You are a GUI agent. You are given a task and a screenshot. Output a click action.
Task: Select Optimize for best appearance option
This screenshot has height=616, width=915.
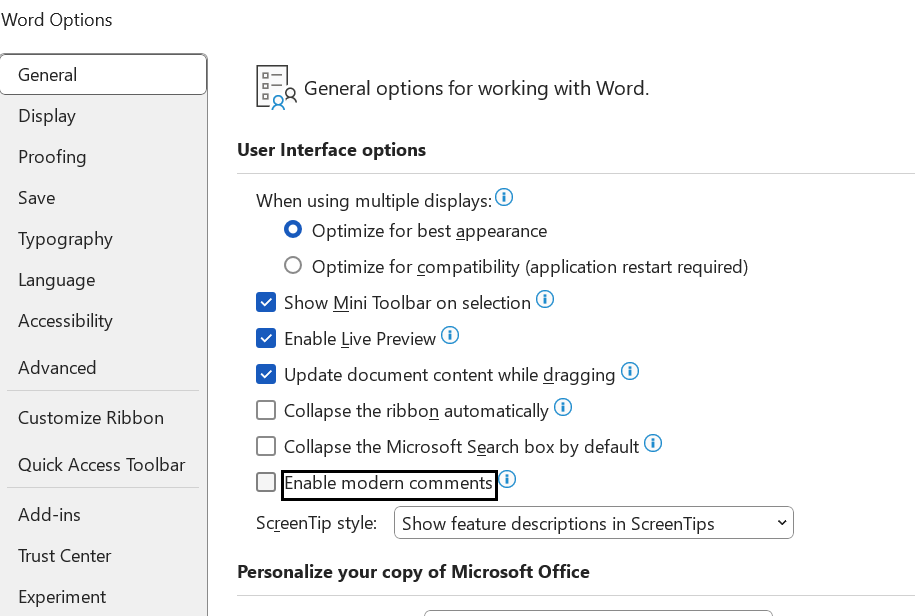(x=293, y=230)
